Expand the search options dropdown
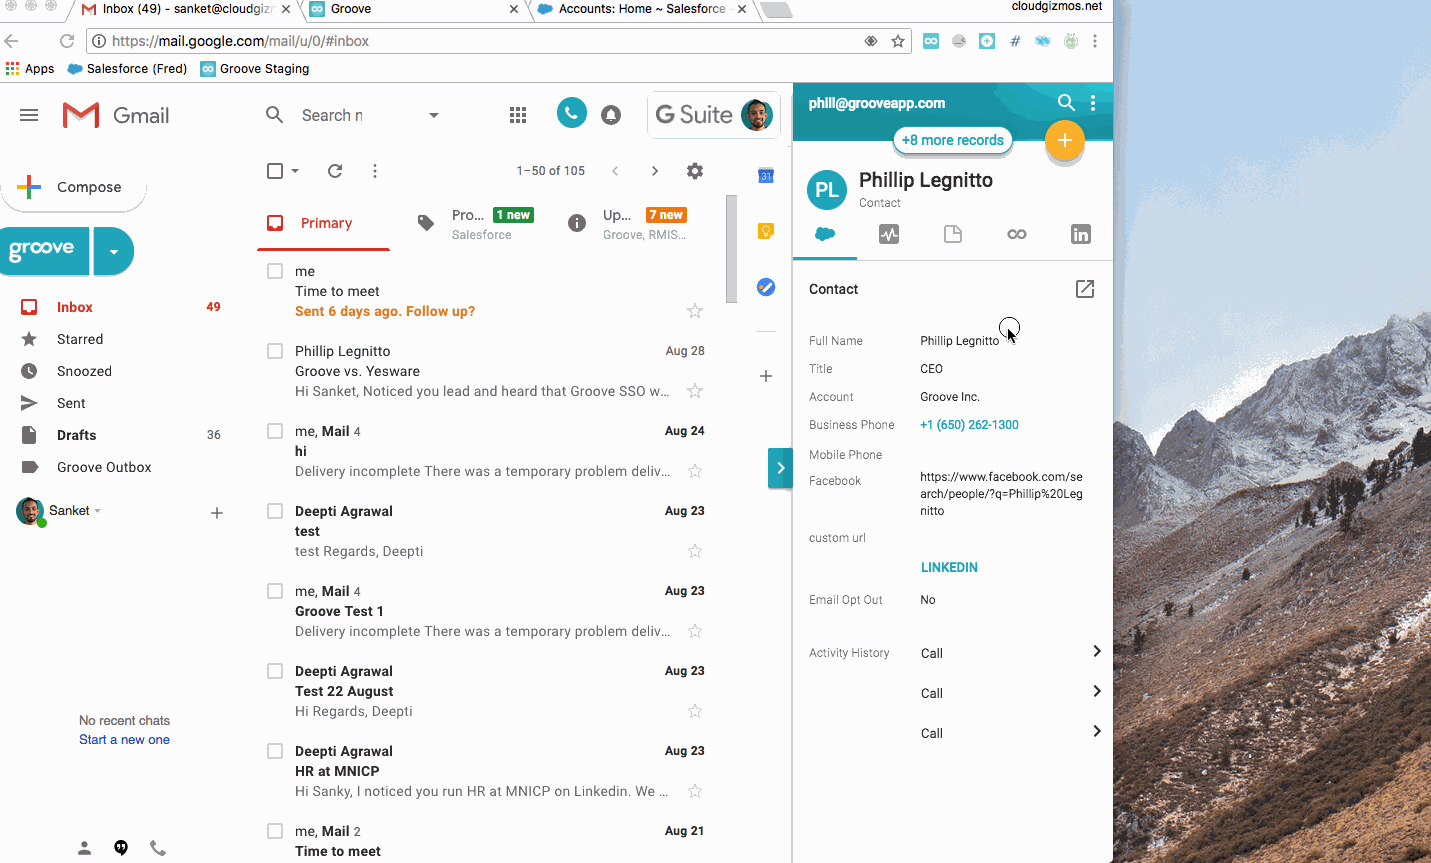The height and width of the screenshot is (863, 1431). pos(434,115)
